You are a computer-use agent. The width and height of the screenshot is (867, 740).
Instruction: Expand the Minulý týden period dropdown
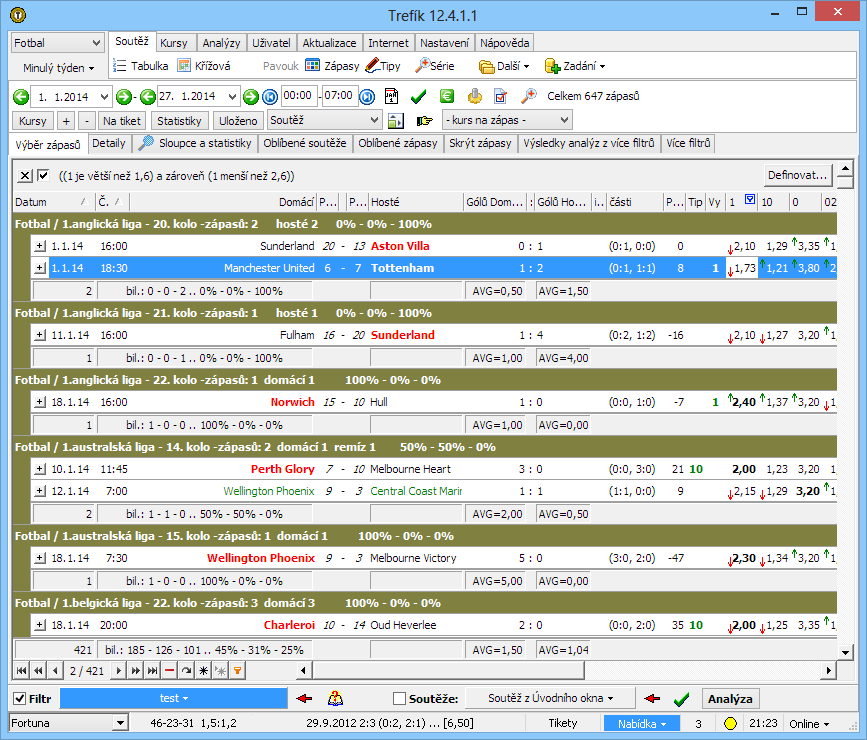pos(58,68)
